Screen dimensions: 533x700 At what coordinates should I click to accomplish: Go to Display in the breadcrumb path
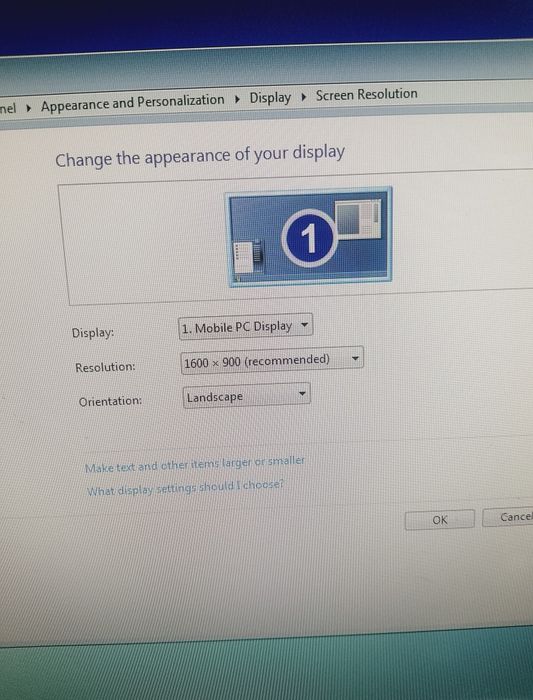270,97
